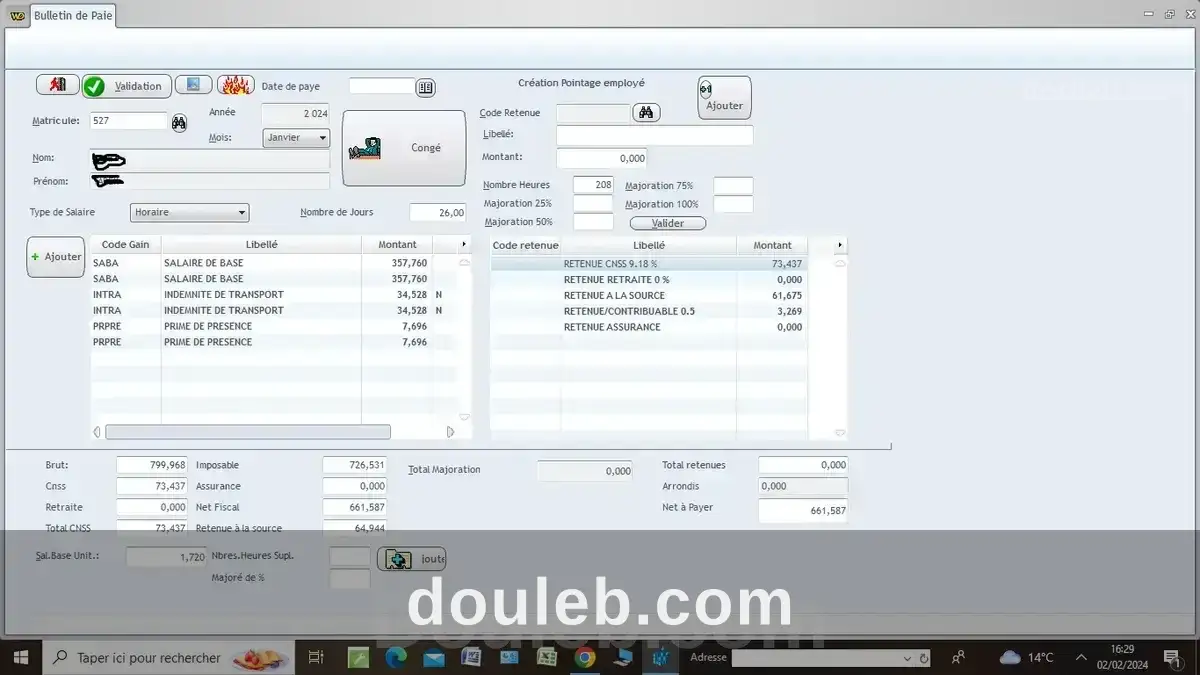Click the flame icon button

pyautogui.click(x=235, y=85)
